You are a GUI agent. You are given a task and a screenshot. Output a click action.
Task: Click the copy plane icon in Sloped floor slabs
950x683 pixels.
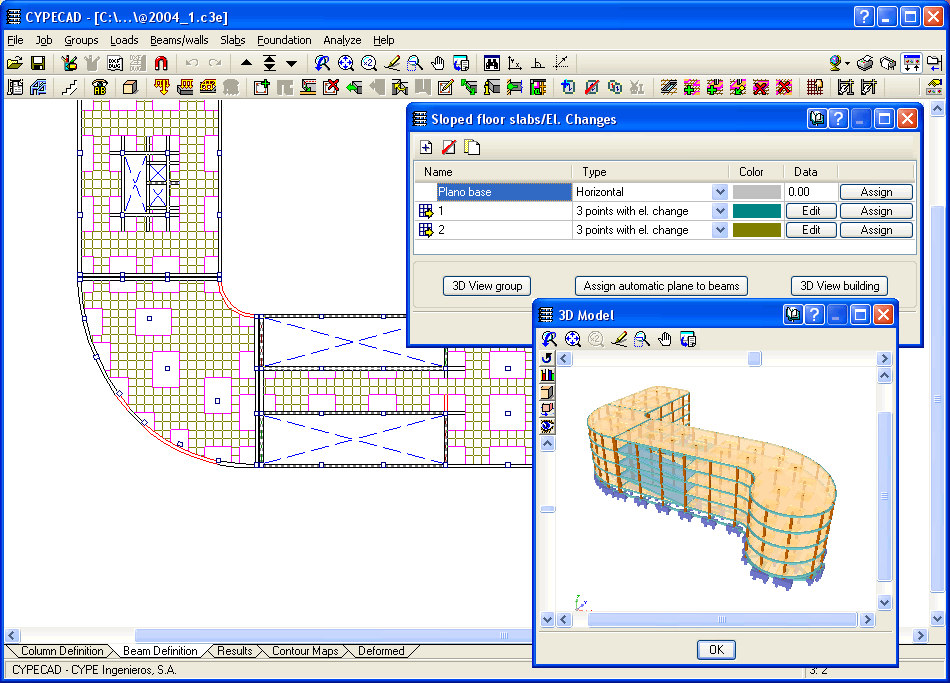[472, 147]
